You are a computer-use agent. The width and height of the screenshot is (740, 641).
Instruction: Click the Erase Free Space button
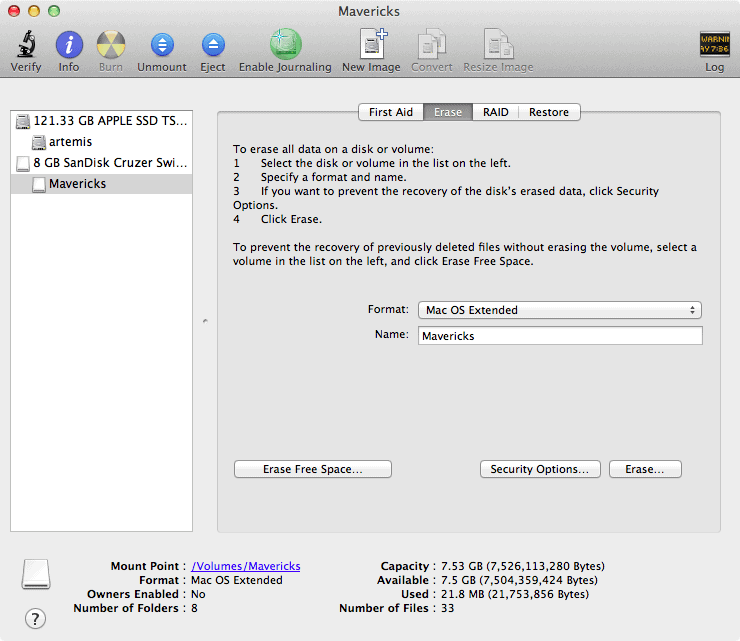(x=312, y=469)
